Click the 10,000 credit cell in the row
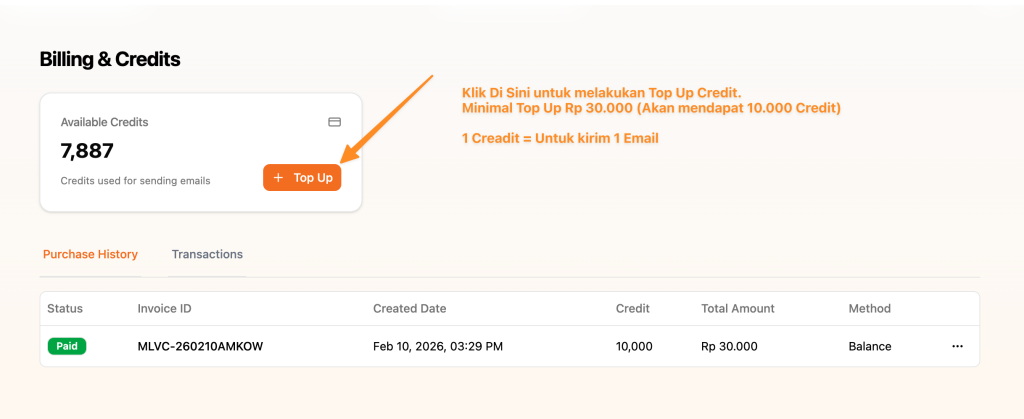Image resolution: width=1024 pixels, height=419 pixels. (x=634, y=346)
